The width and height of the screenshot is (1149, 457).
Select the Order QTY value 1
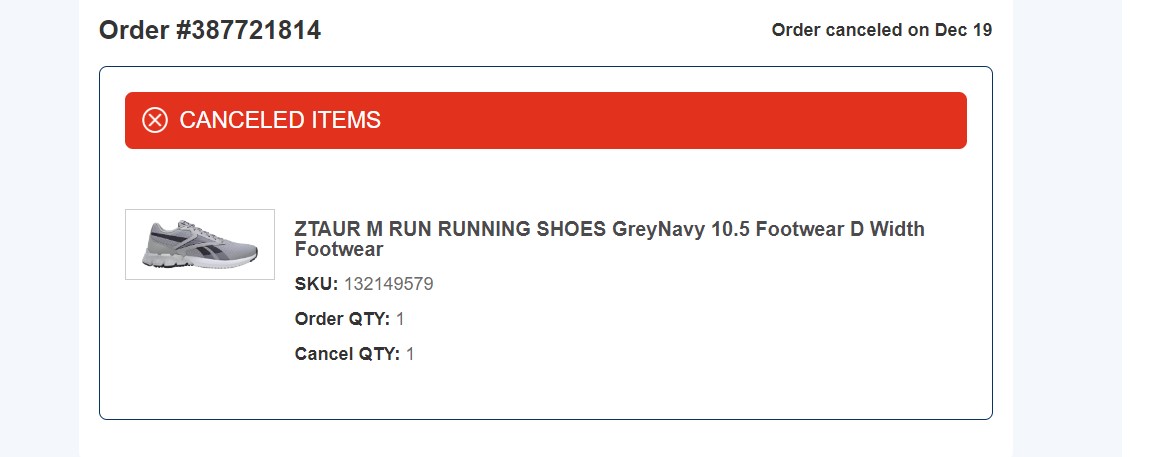point(401,319)
